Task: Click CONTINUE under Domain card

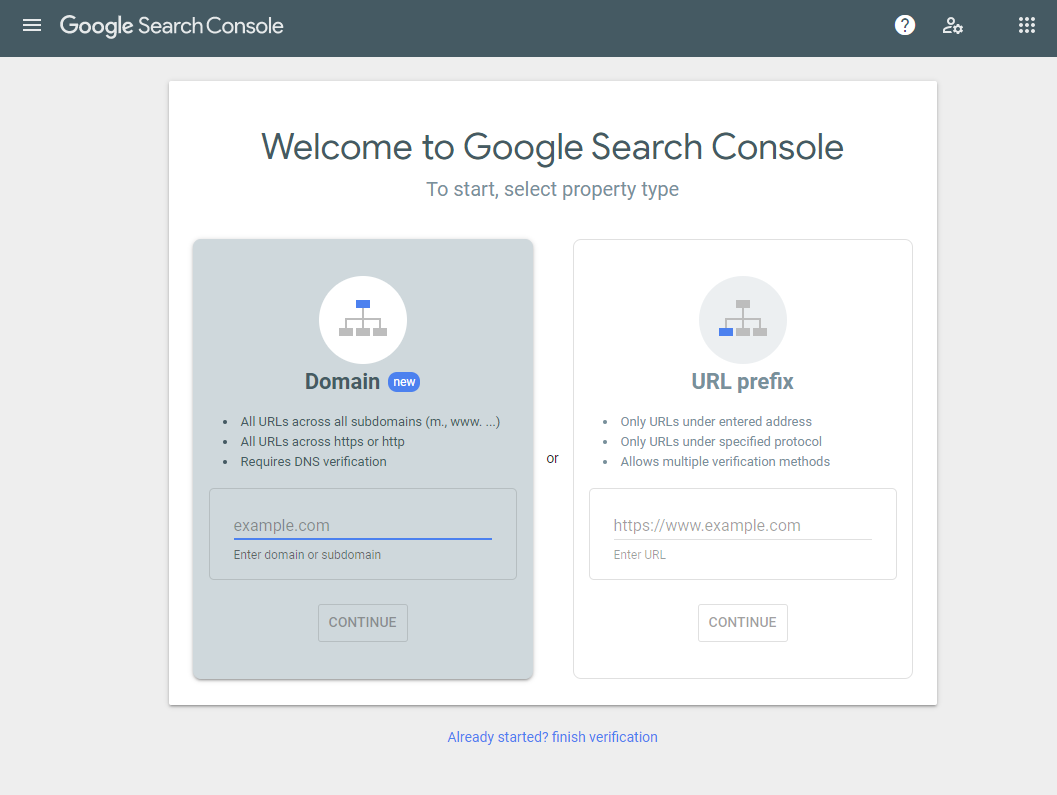Action: [363, 622]
